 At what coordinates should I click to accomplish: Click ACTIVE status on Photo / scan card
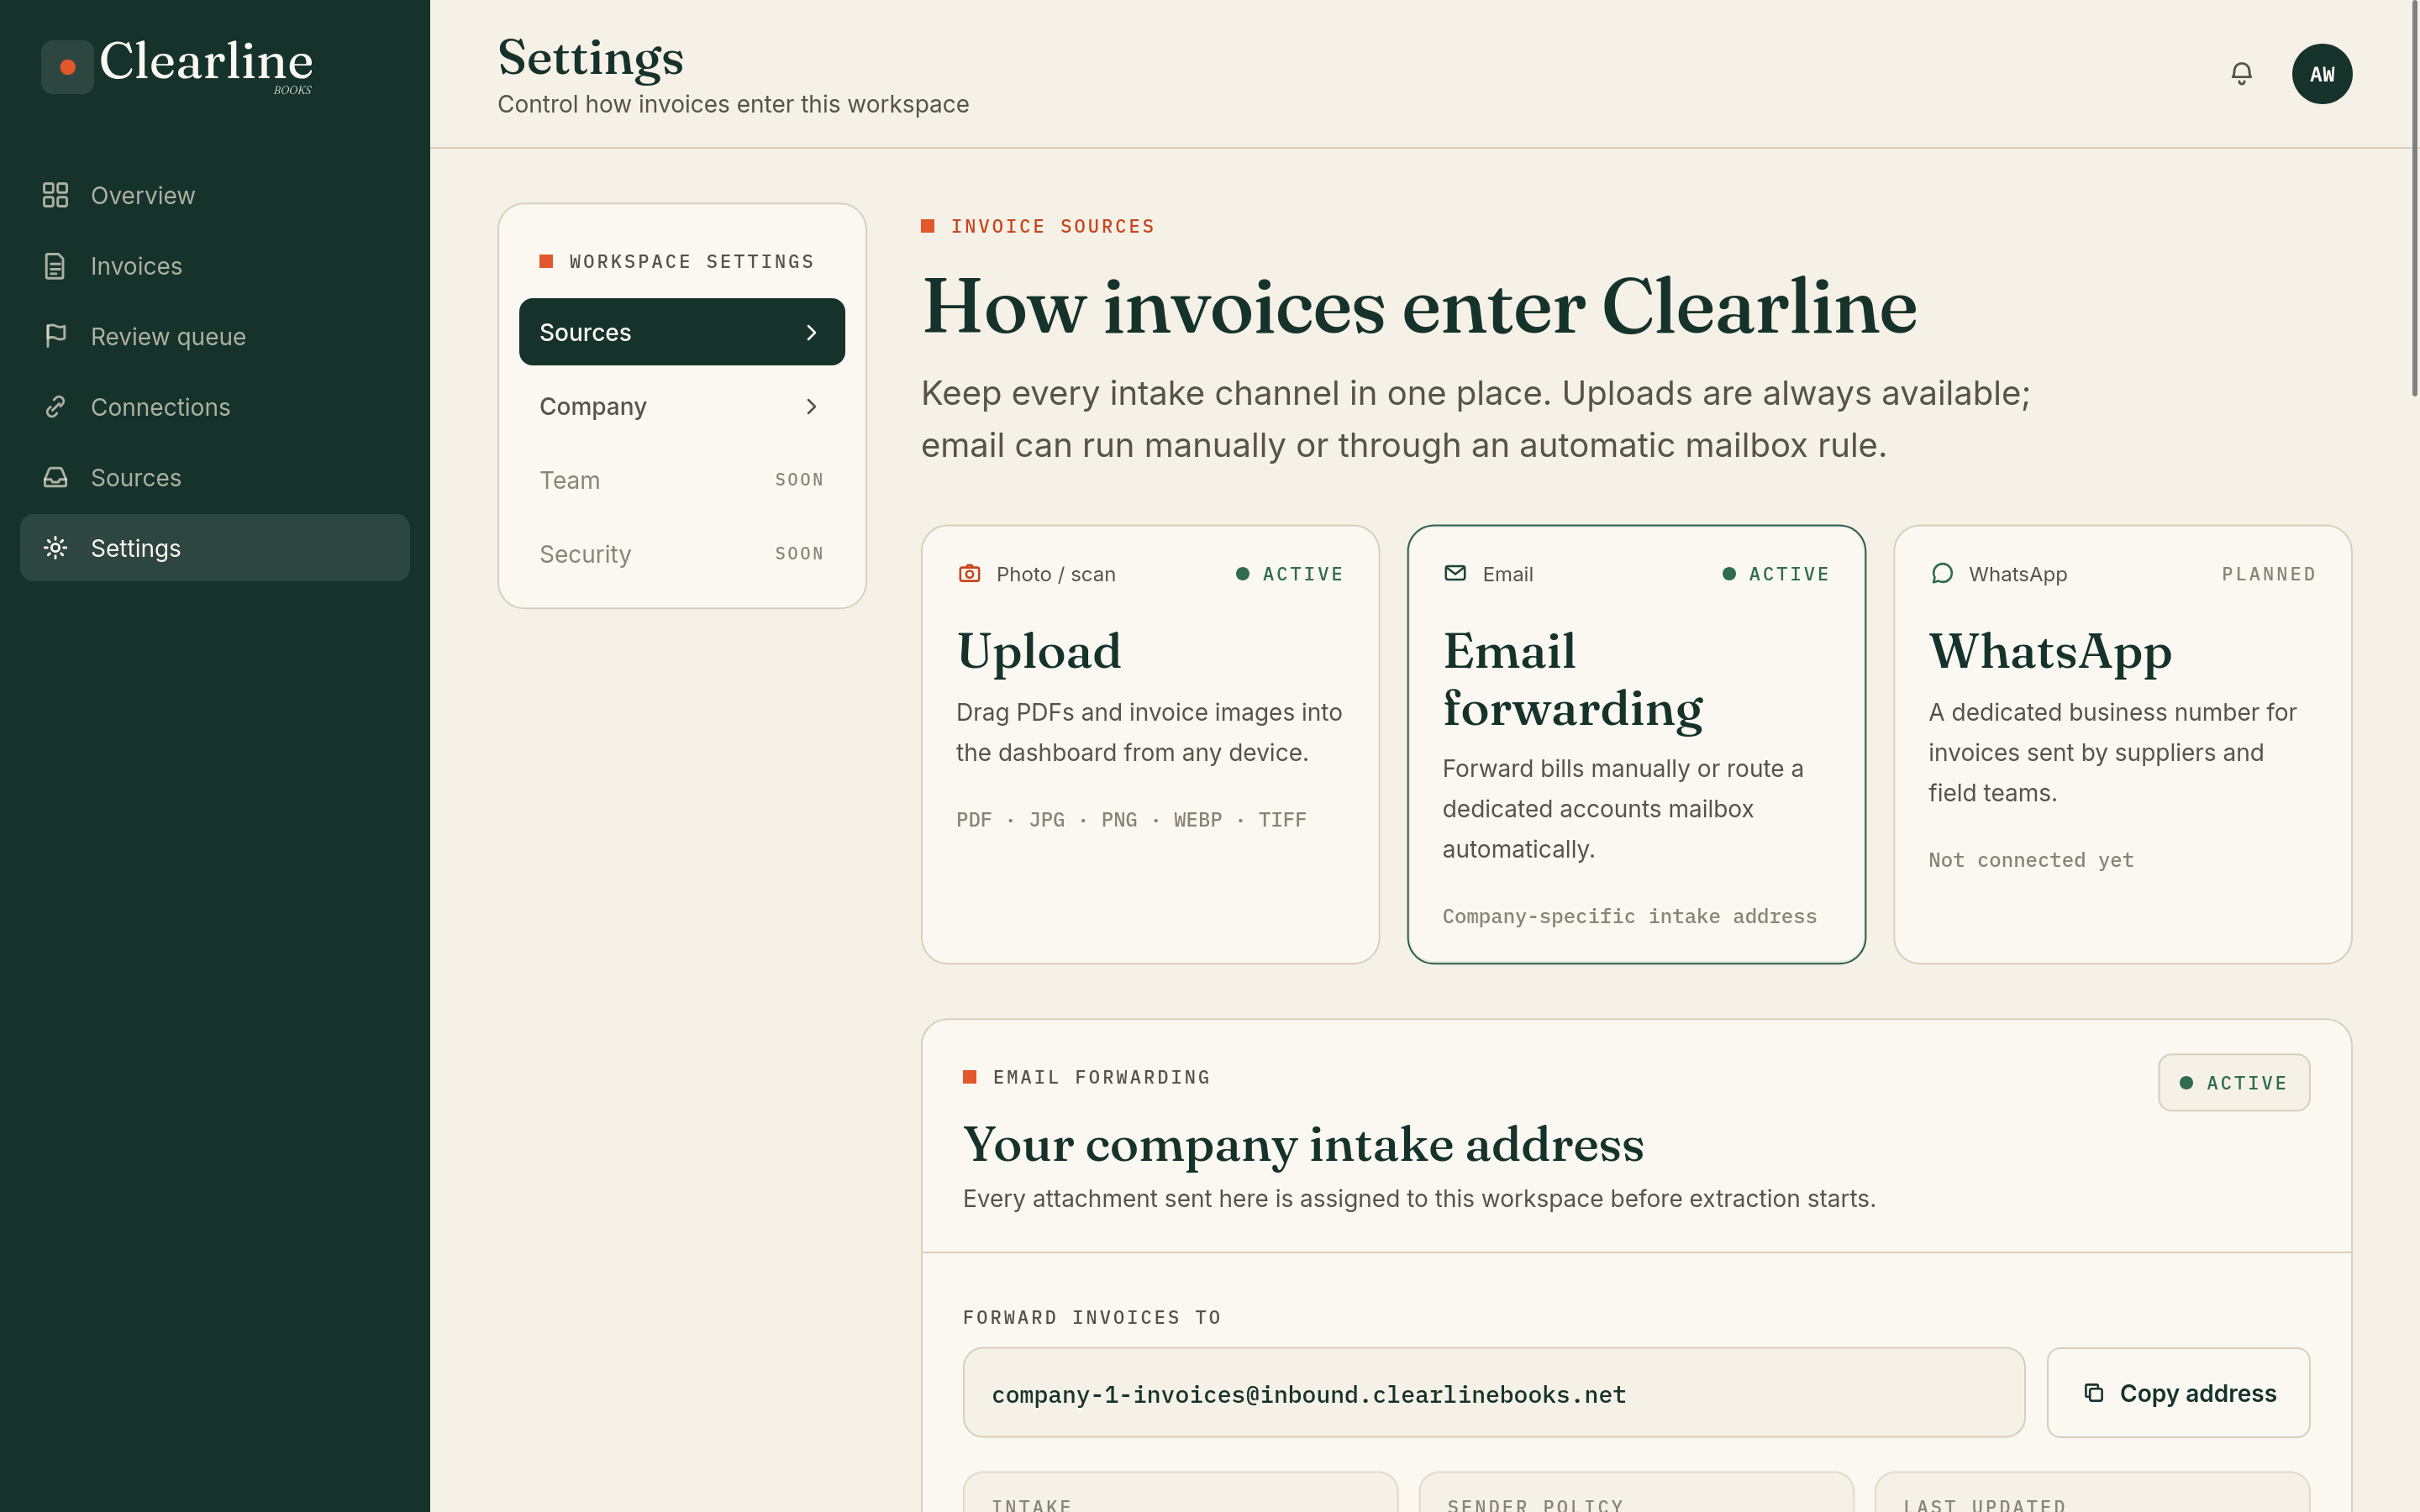click(1290, 574)
